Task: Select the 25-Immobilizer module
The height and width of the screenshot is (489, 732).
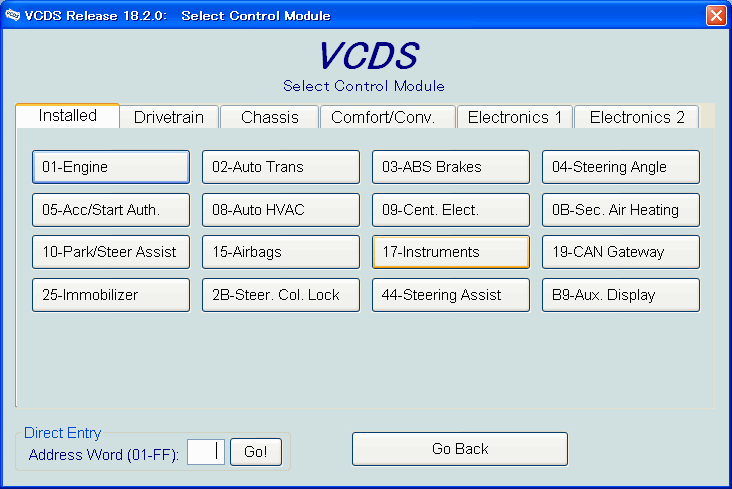Action: tap(111, 295)
